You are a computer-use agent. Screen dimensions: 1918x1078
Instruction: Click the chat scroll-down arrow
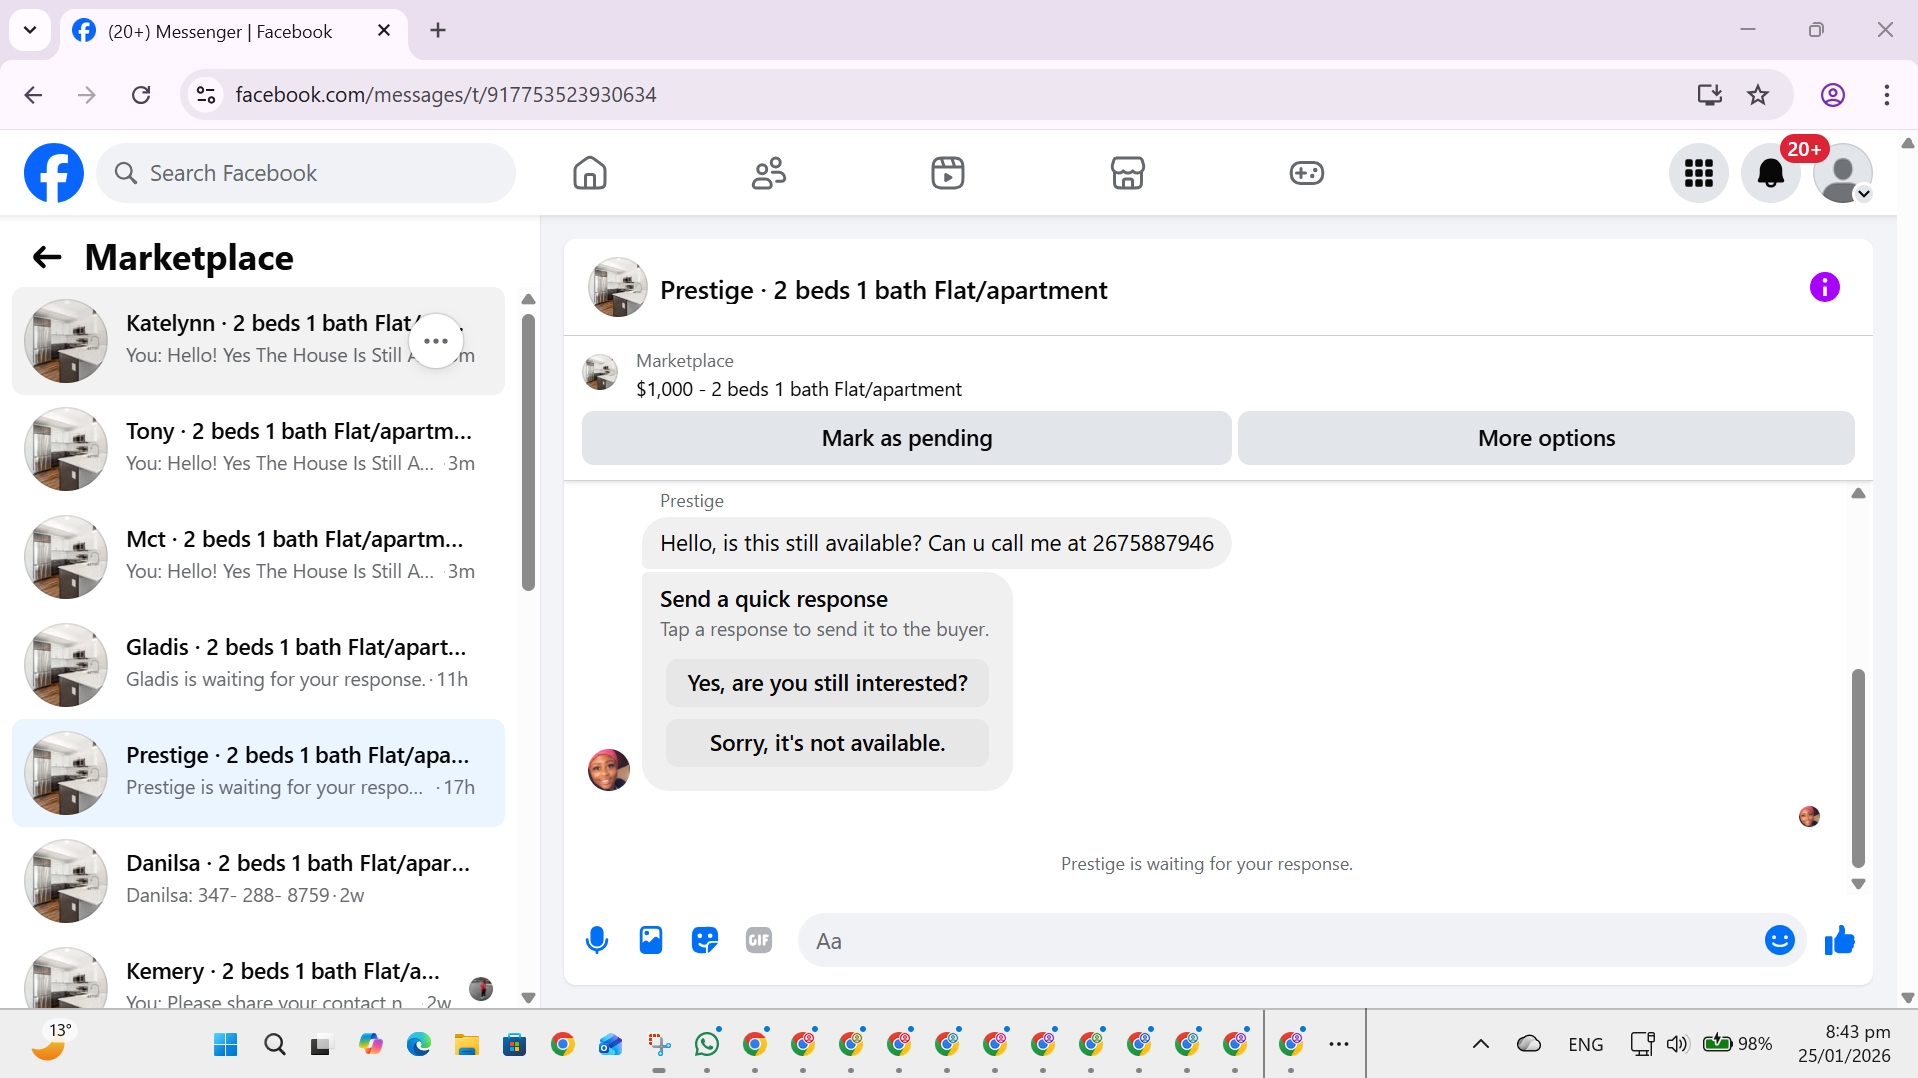pos(1858,884)
